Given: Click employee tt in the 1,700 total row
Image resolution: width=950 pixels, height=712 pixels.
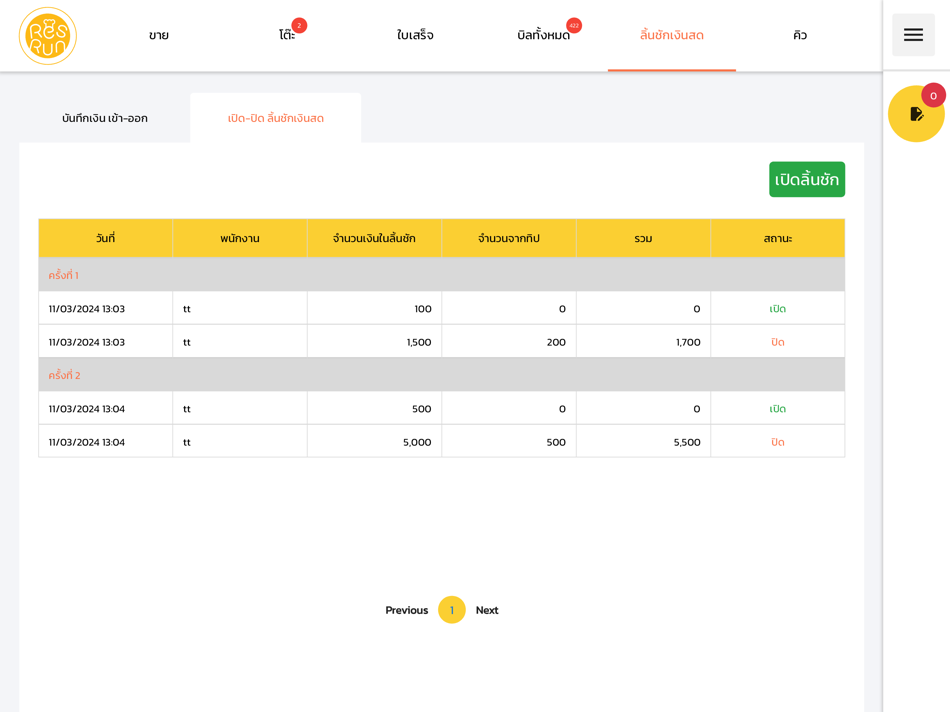Looking at the screenshot, I should coord(187,342).
